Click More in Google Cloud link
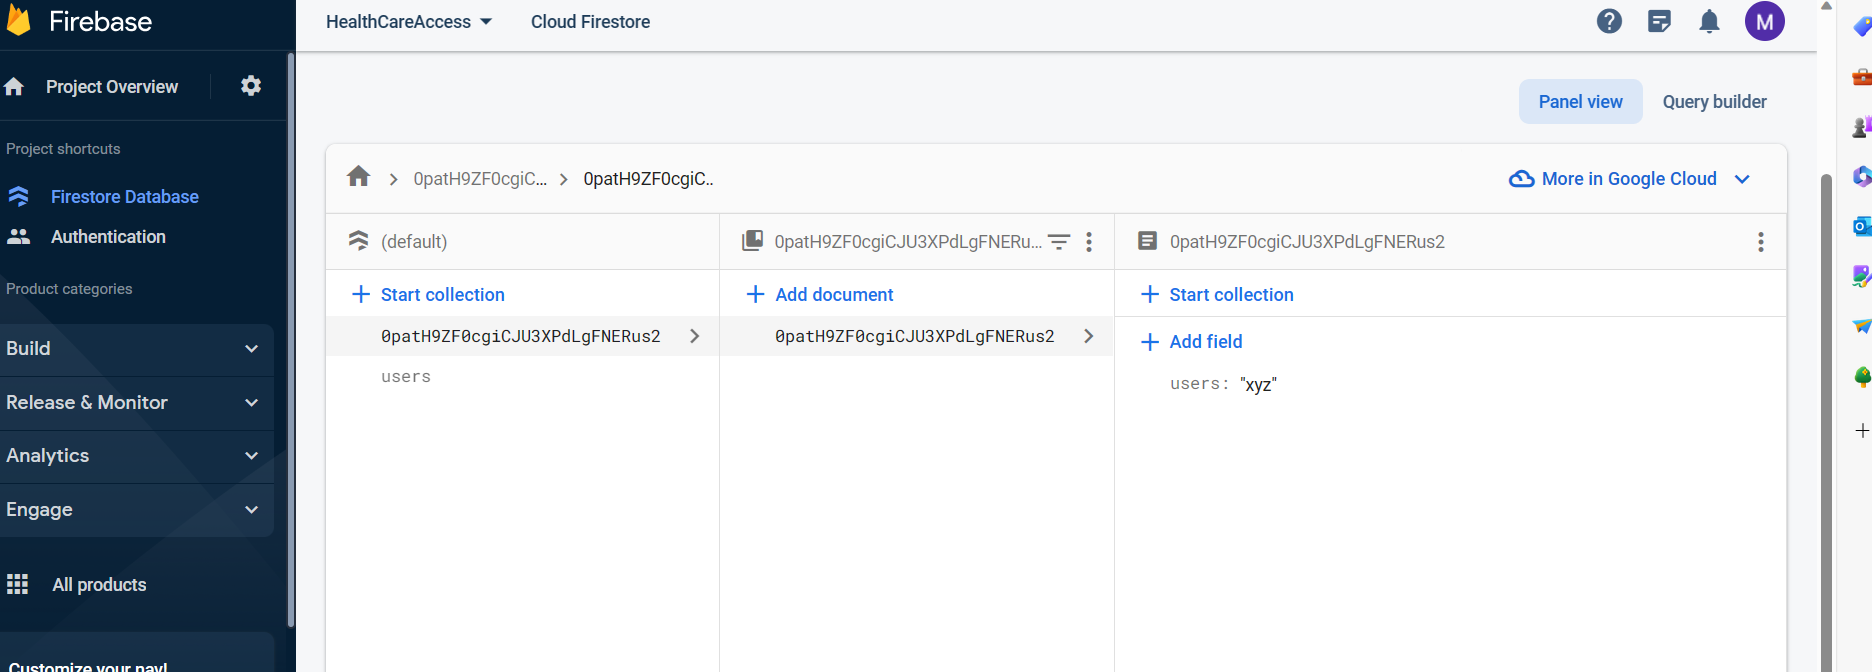 [1629, 179]
